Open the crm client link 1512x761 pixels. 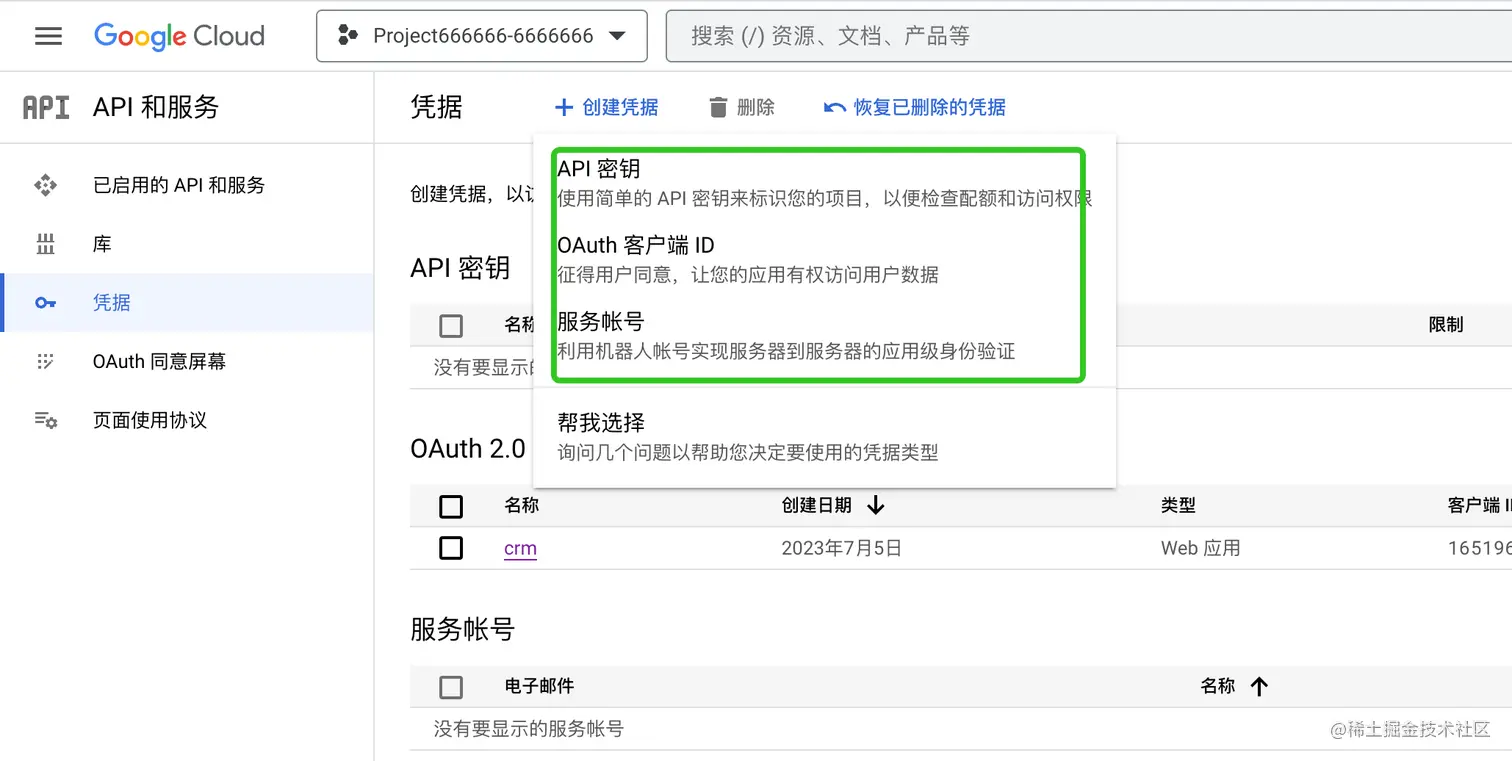tap(520, 548)
